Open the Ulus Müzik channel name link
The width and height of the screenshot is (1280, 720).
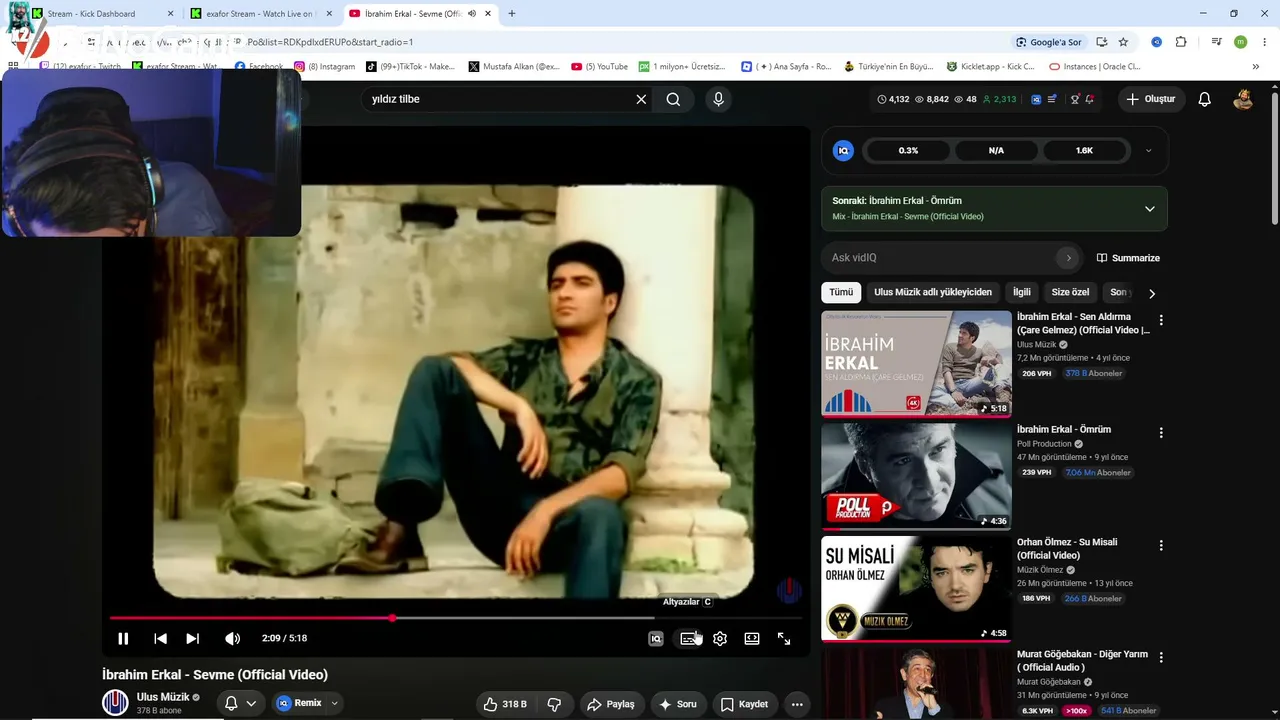click(x=163, y=697)
